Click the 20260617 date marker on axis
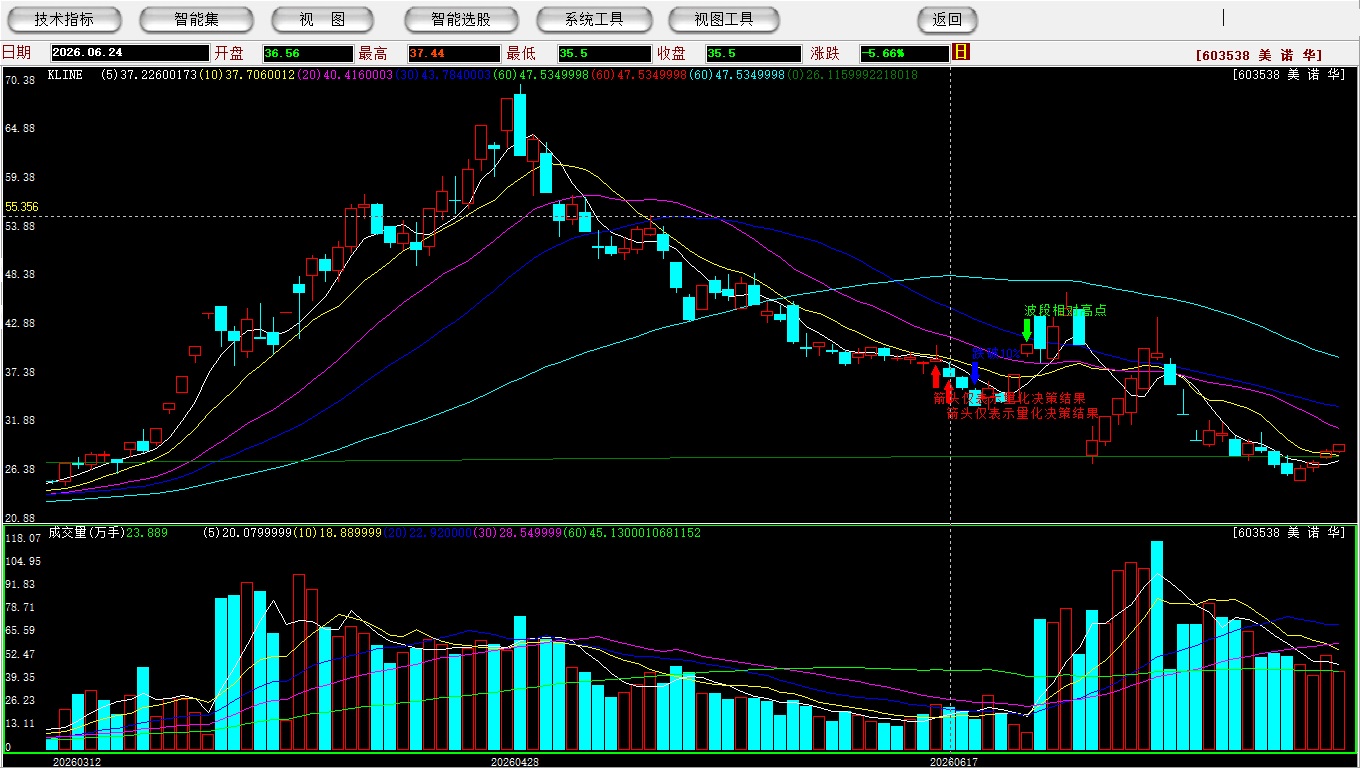Viewport: 1360px width, 768px height. click(953, 761)
